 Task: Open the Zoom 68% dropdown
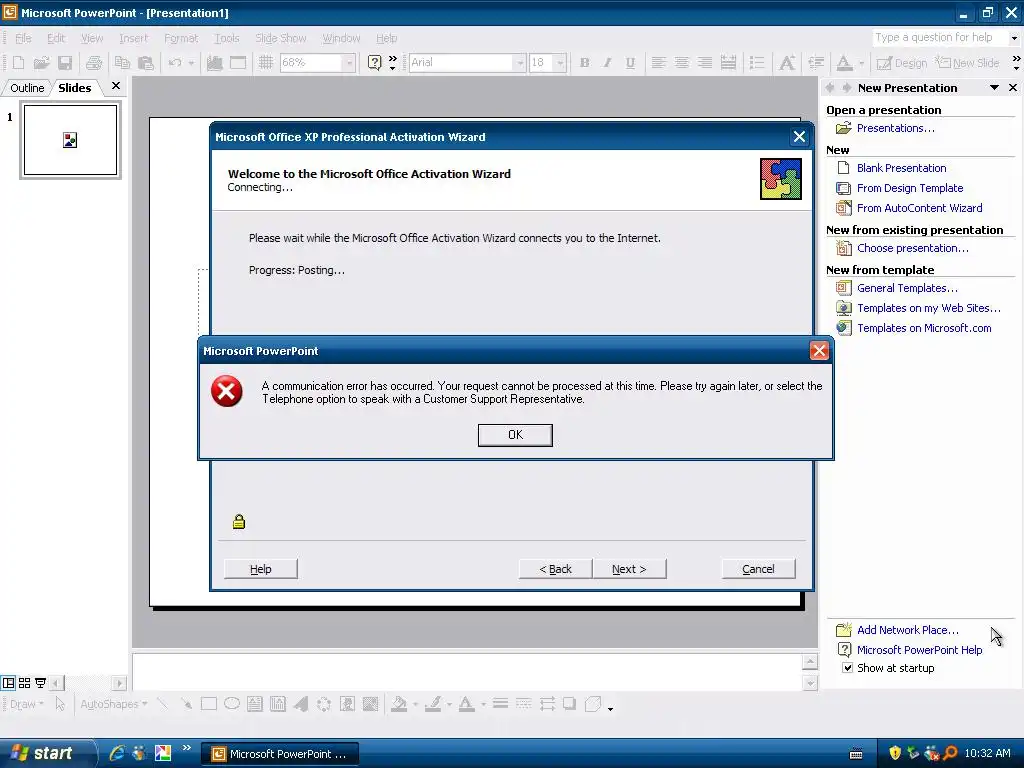pyautogui.click(x=349, y=63)
